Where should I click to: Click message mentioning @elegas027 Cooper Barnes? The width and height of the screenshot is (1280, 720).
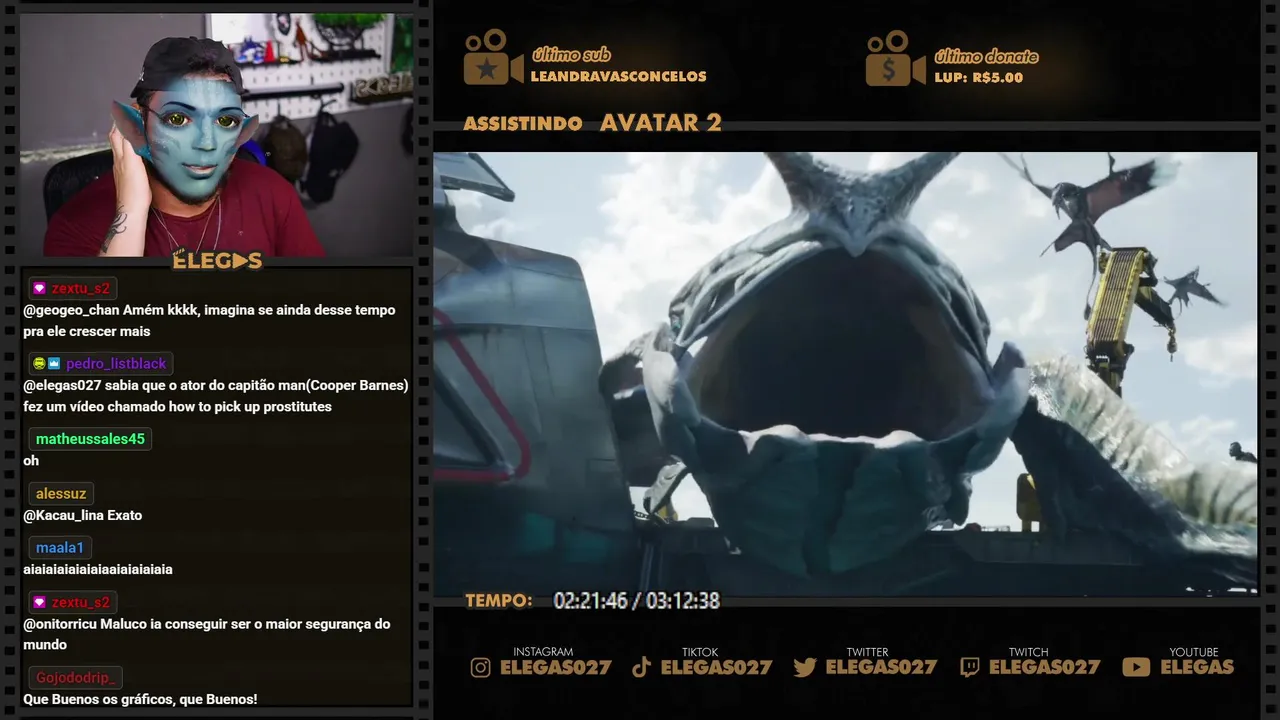tap(216, 395)
